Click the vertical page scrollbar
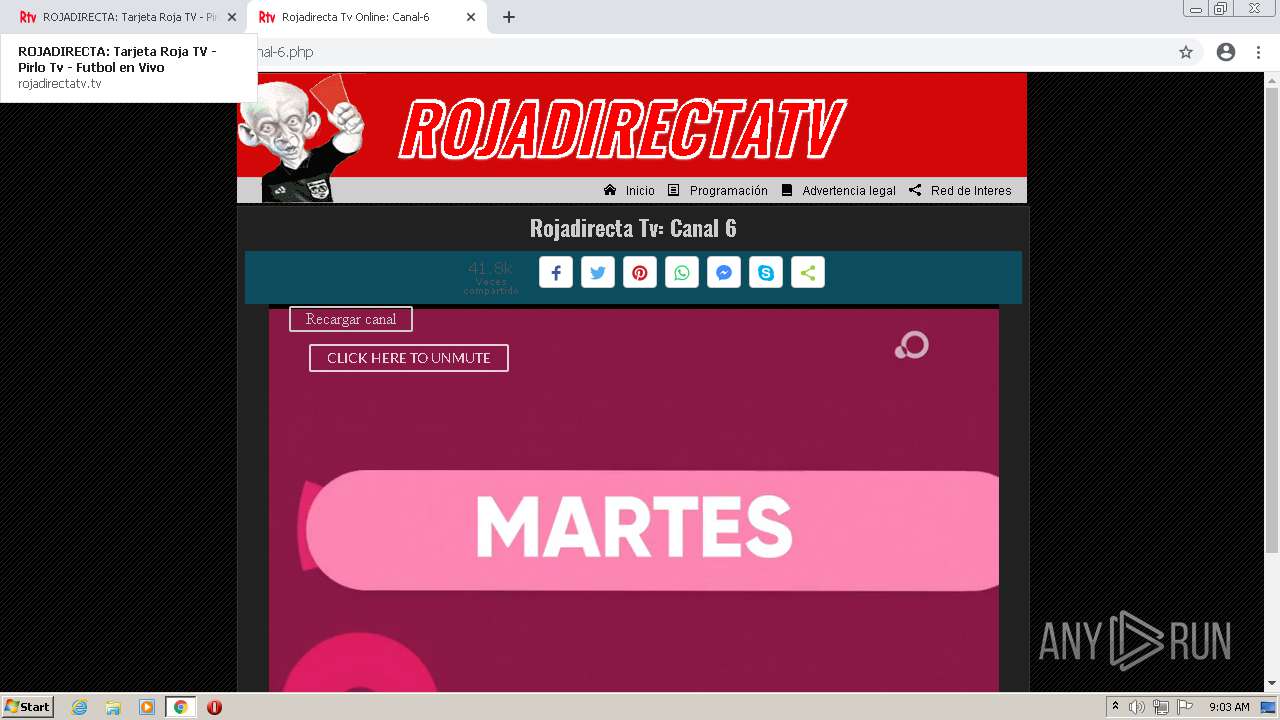This screenshot has height=720, width=1280. click(x=1272, y=320)
